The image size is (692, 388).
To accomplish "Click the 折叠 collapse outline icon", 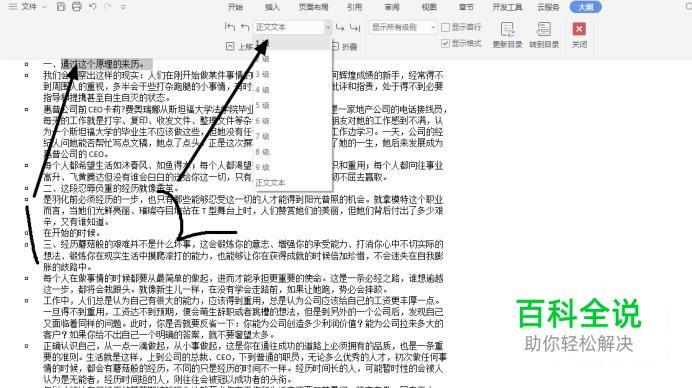I will click(x=335, y=46).
